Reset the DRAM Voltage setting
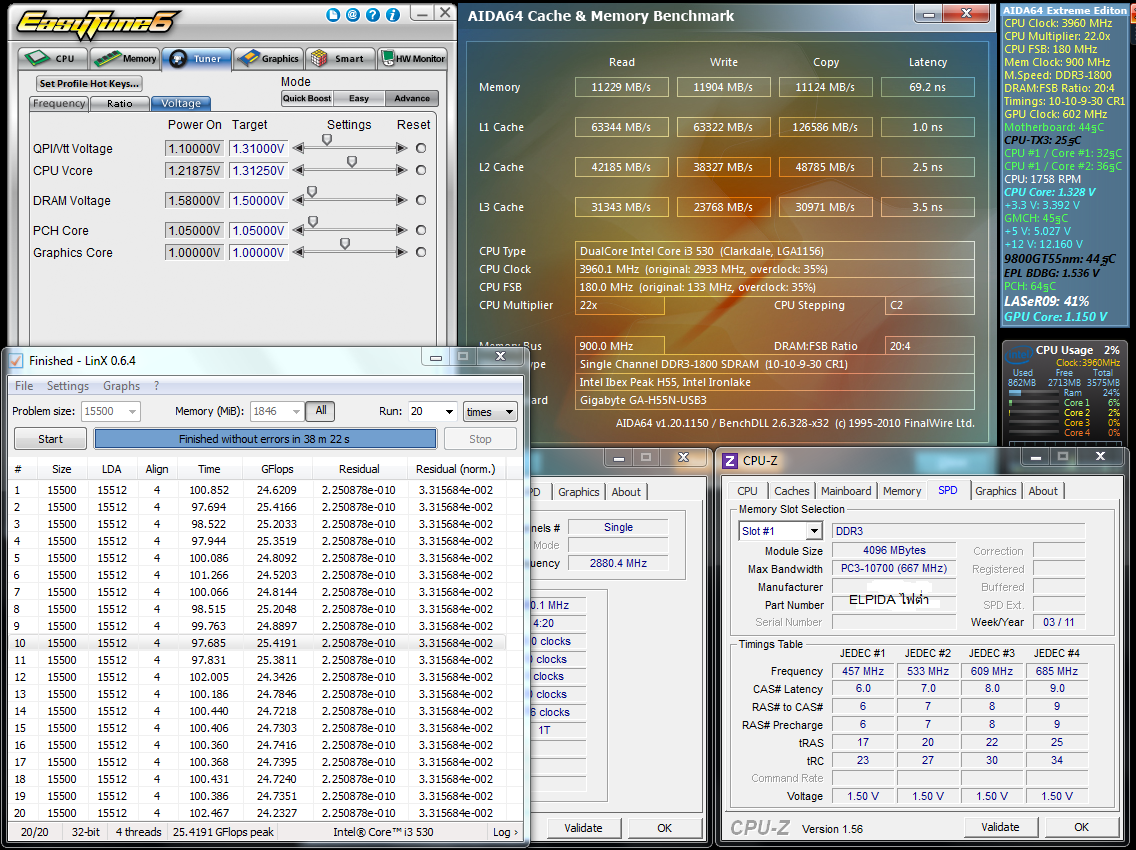The height and width of the screenshot is (850, 1136). point(420,200)
